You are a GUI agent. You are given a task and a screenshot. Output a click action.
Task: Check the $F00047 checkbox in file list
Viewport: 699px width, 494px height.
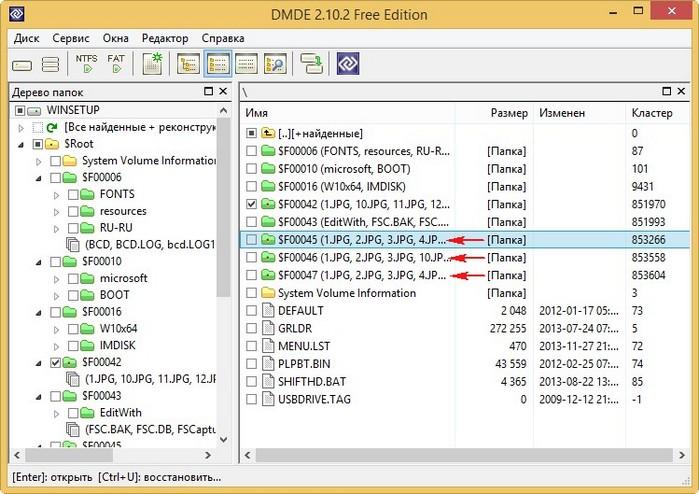pyautogui.click(x=251, y=275)
